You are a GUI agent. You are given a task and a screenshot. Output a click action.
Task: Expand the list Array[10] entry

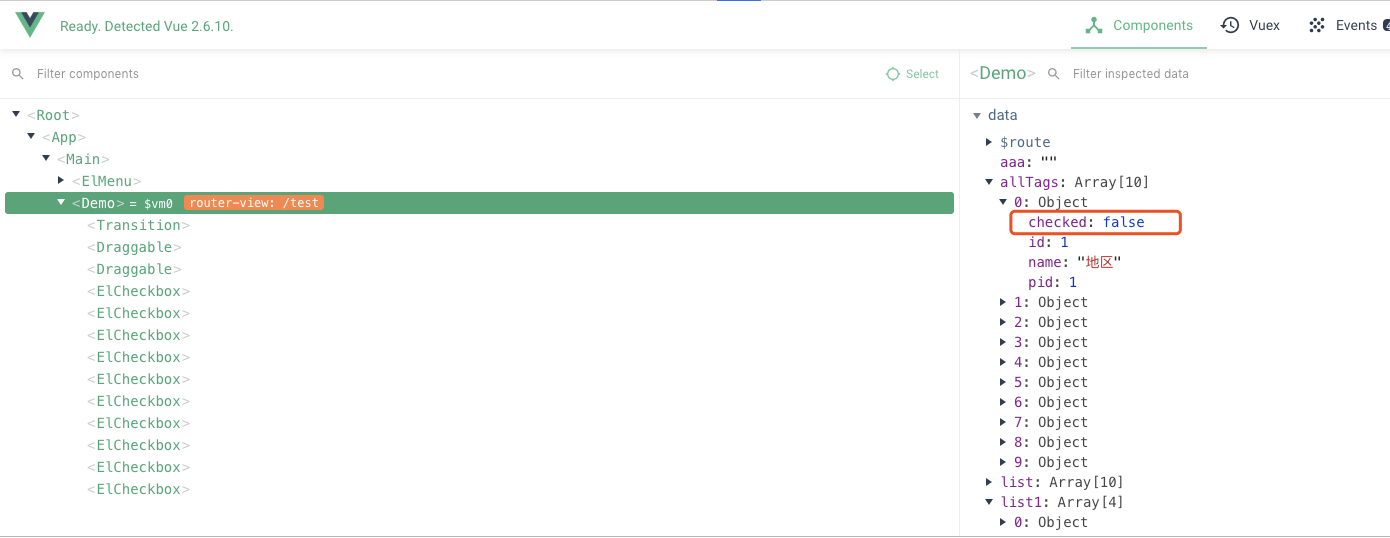click(990, 482)
